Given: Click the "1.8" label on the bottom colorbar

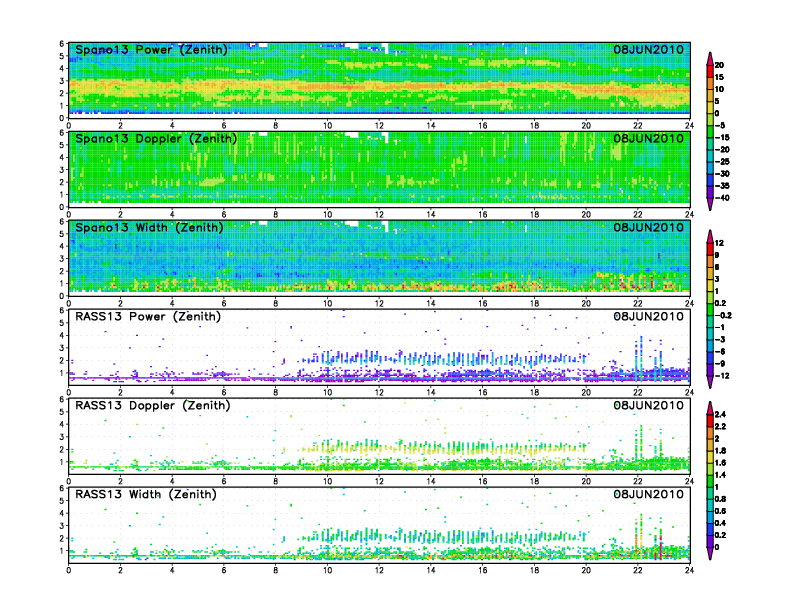Looking at the screenshot, I should coord(720,451).
